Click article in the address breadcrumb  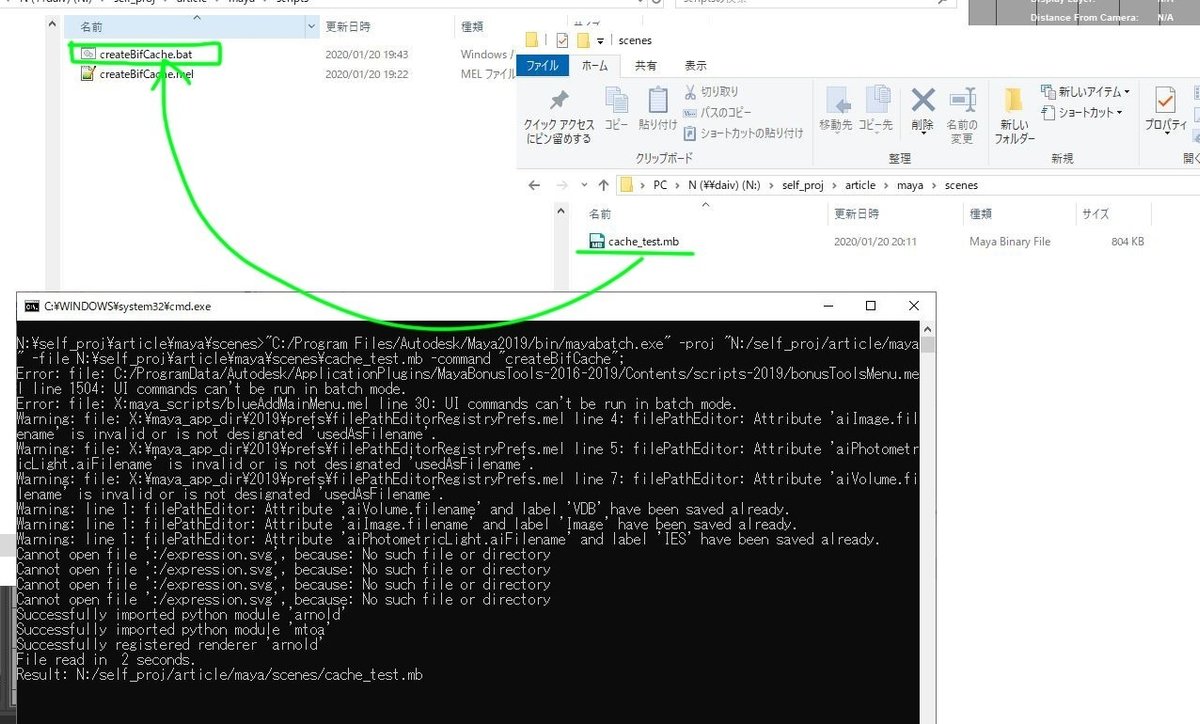(x=859, y=185)
